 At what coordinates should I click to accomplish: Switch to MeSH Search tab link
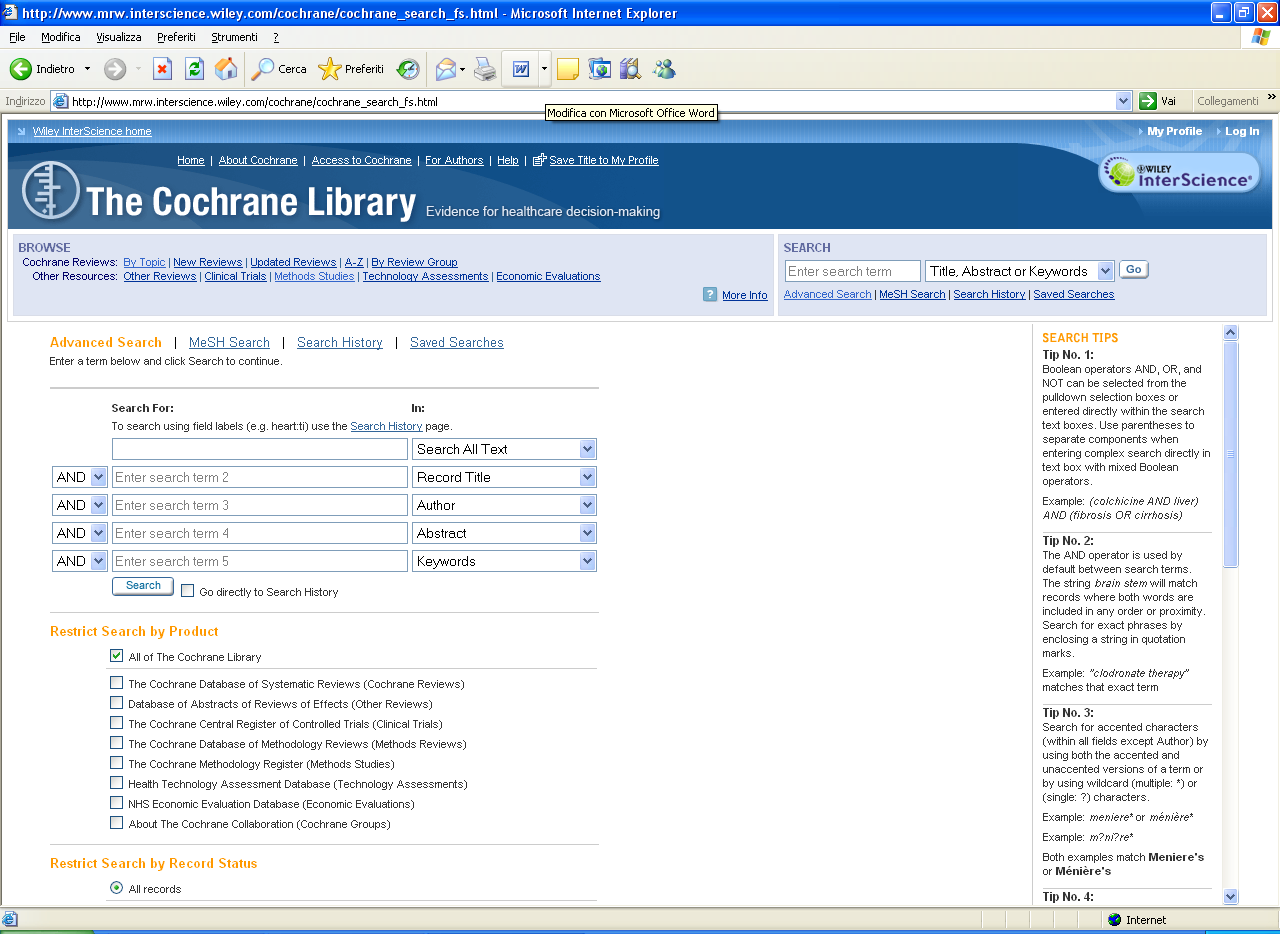coord(229,342)
